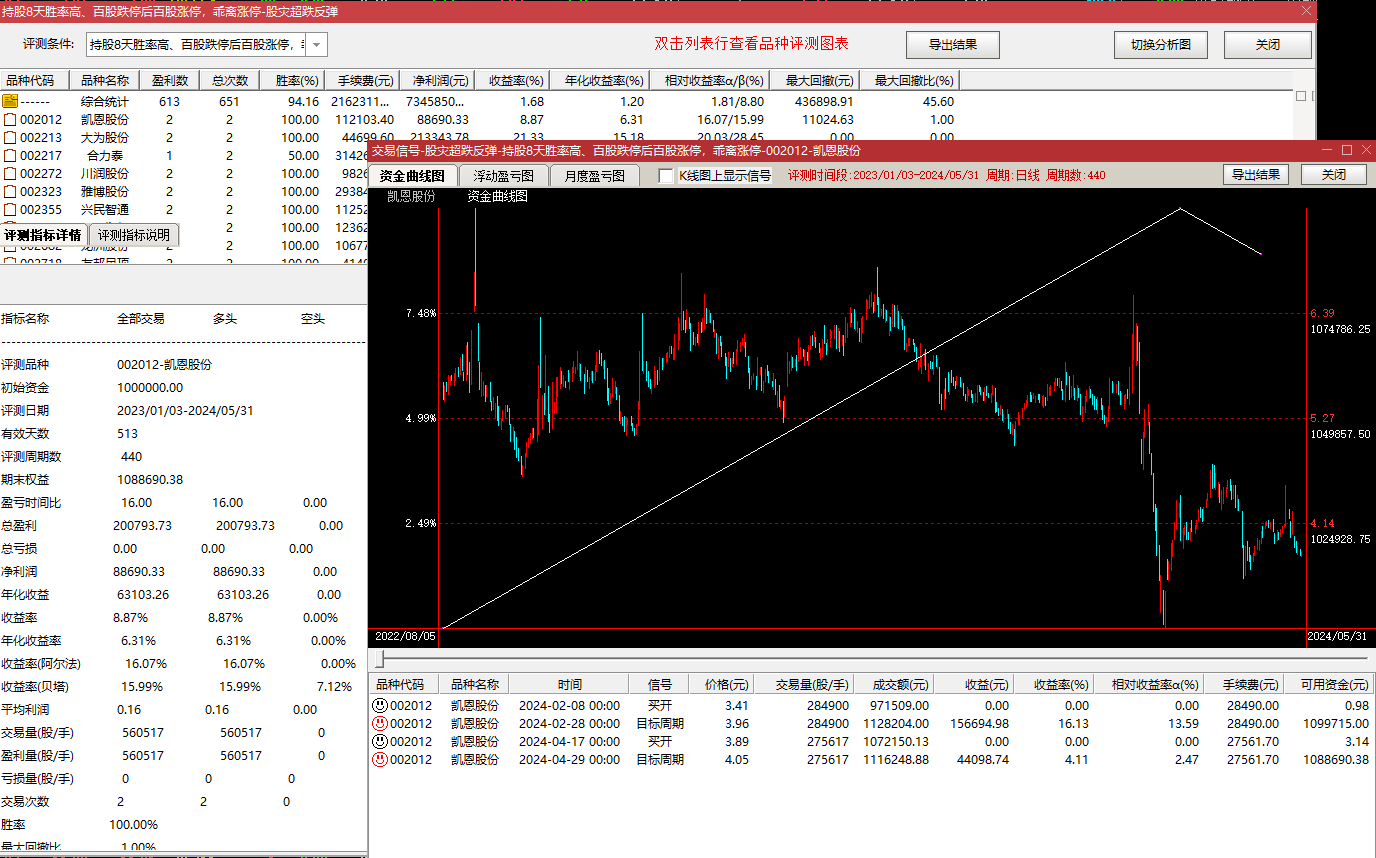Open the 评测指标说明 tab
Viewport: 1376px width, 858px height.
(x=134, y=235)
